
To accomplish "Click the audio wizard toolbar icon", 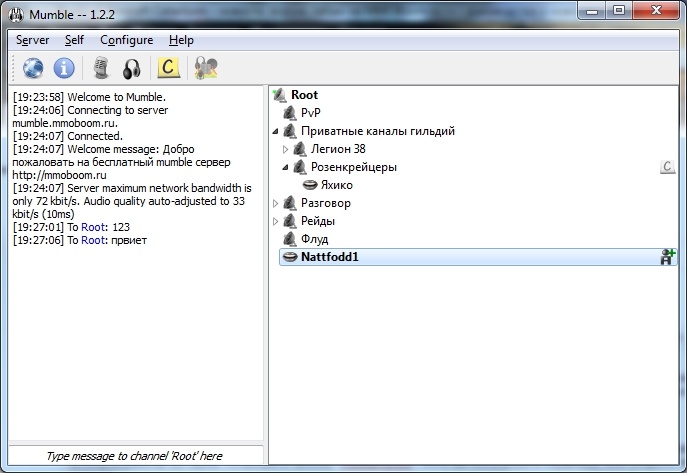I will click(206, 68).
